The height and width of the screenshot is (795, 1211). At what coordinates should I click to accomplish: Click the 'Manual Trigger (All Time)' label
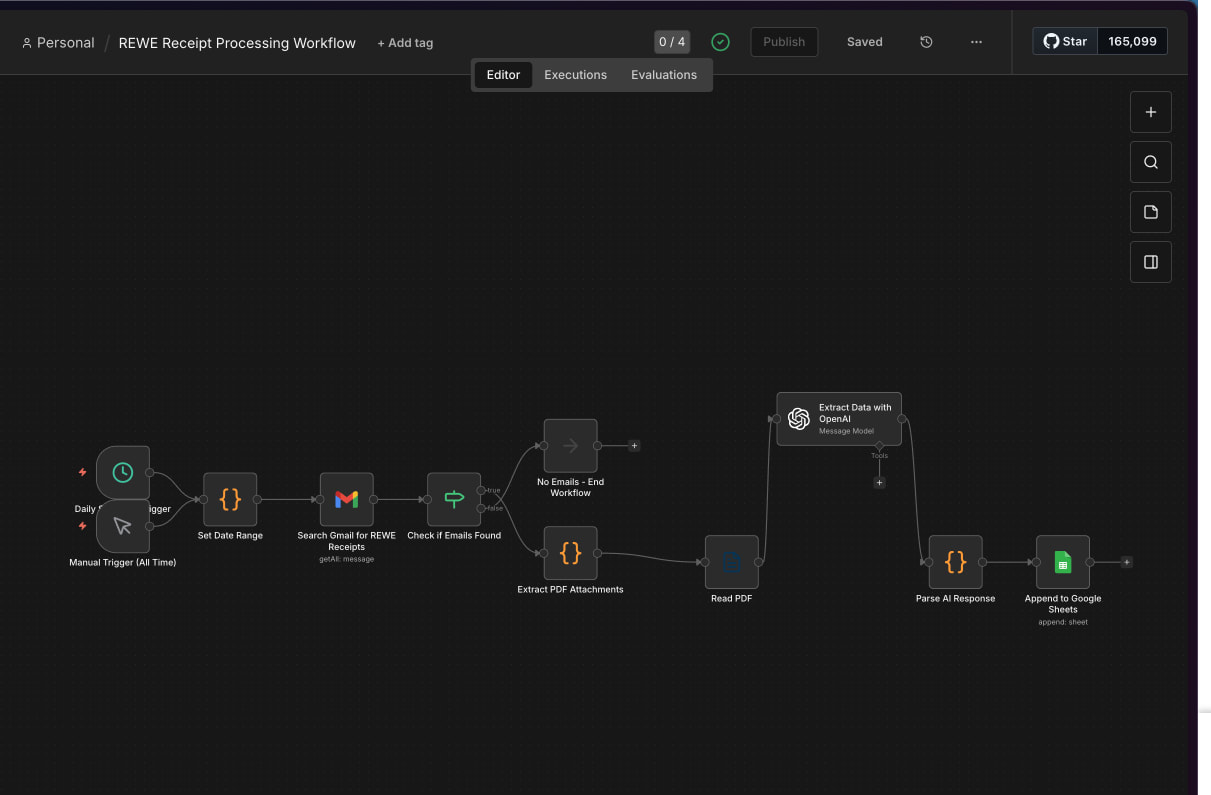point(122,563)
